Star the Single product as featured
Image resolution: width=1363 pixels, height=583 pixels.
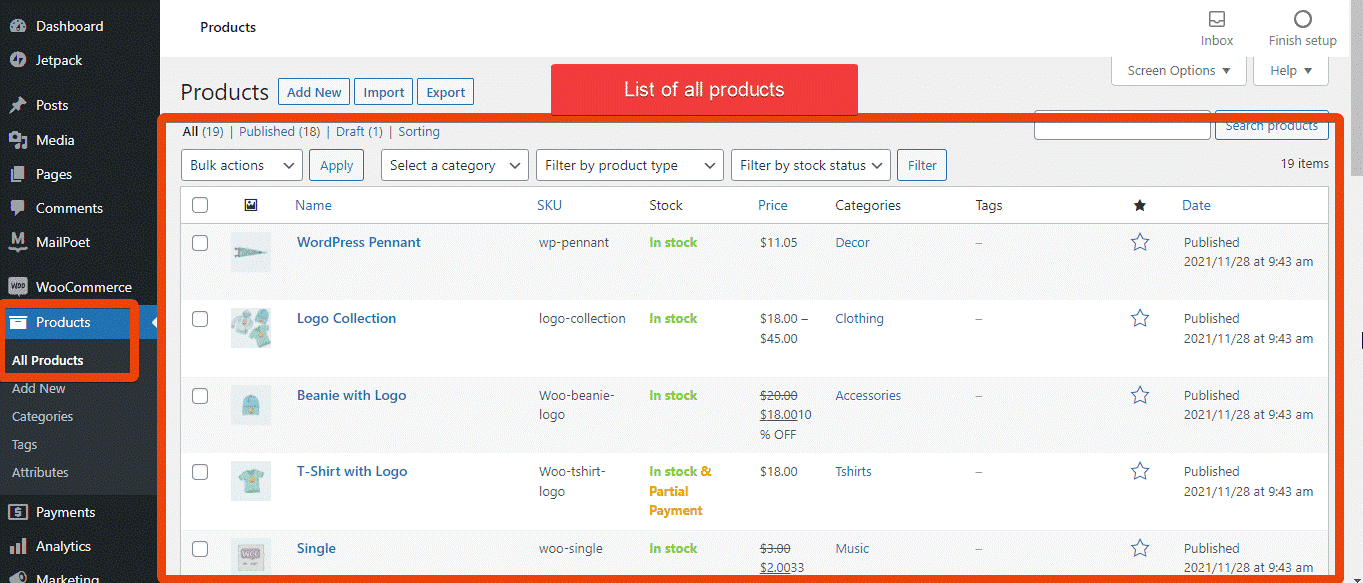click(x=1140, y=548)
